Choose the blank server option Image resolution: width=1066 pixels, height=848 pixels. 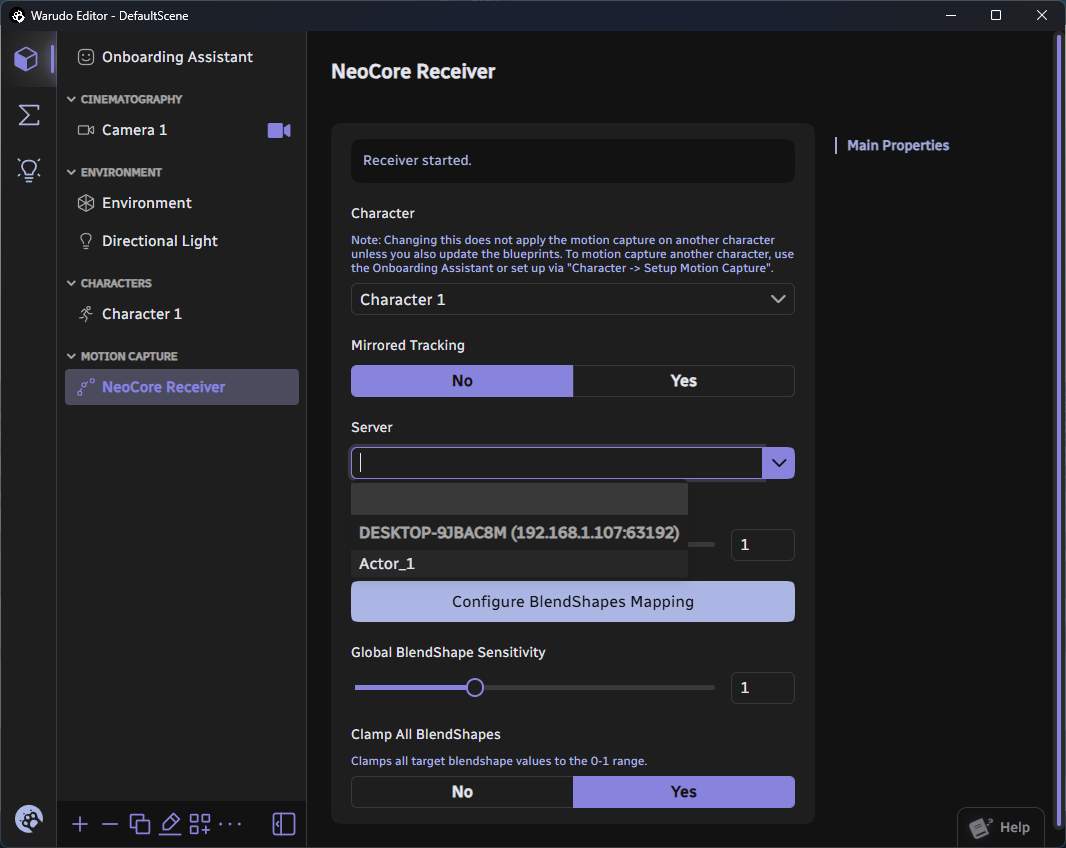tap(519, 499)
